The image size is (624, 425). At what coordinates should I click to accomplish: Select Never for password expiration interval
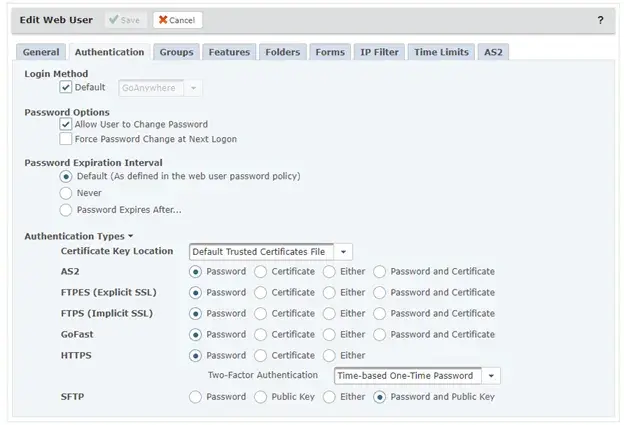point(66,193)
